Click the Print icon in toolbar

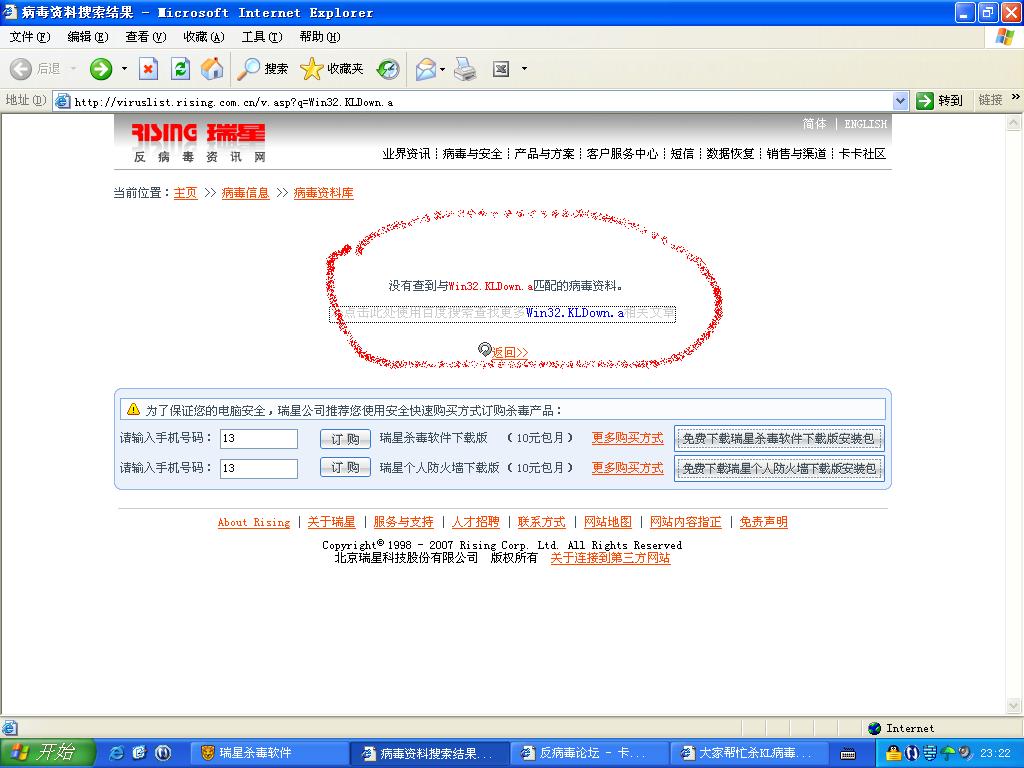click(465, 69)
